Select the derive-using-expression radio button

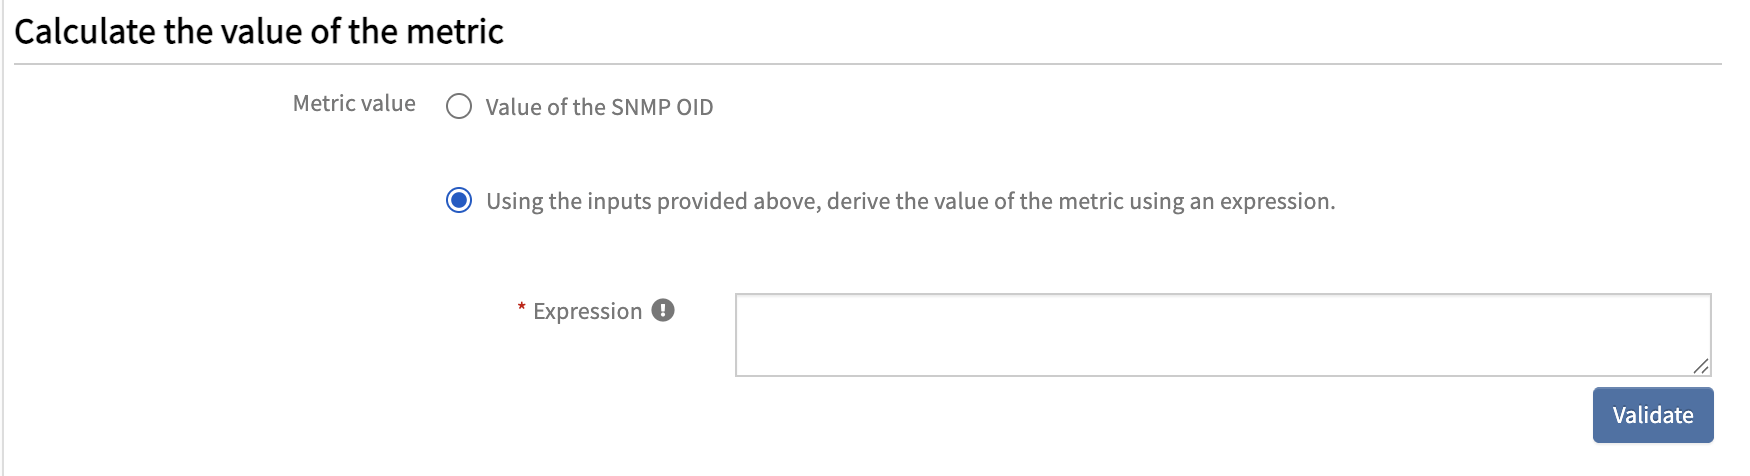(459, 201)
